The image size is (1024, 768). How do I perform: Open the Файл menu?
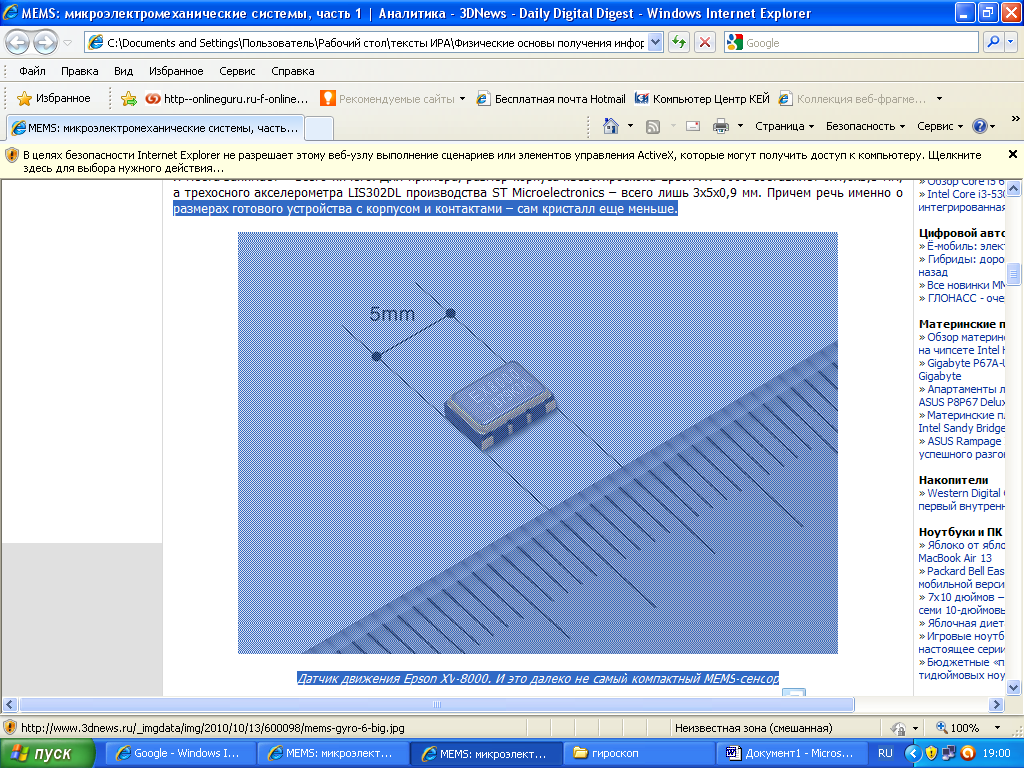(32, 71)
